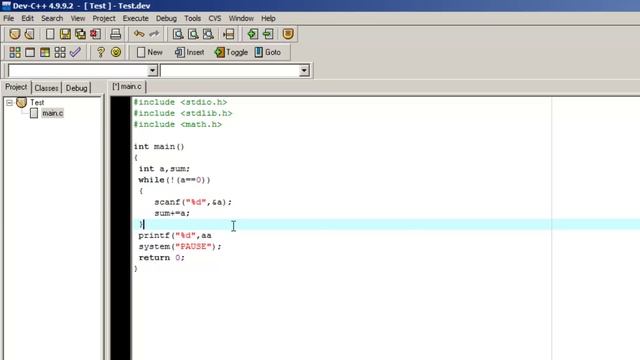This screenshot has height=360, width=640.
Task: Open the first class browser dropdown arrow
Action: click(153, 71)
